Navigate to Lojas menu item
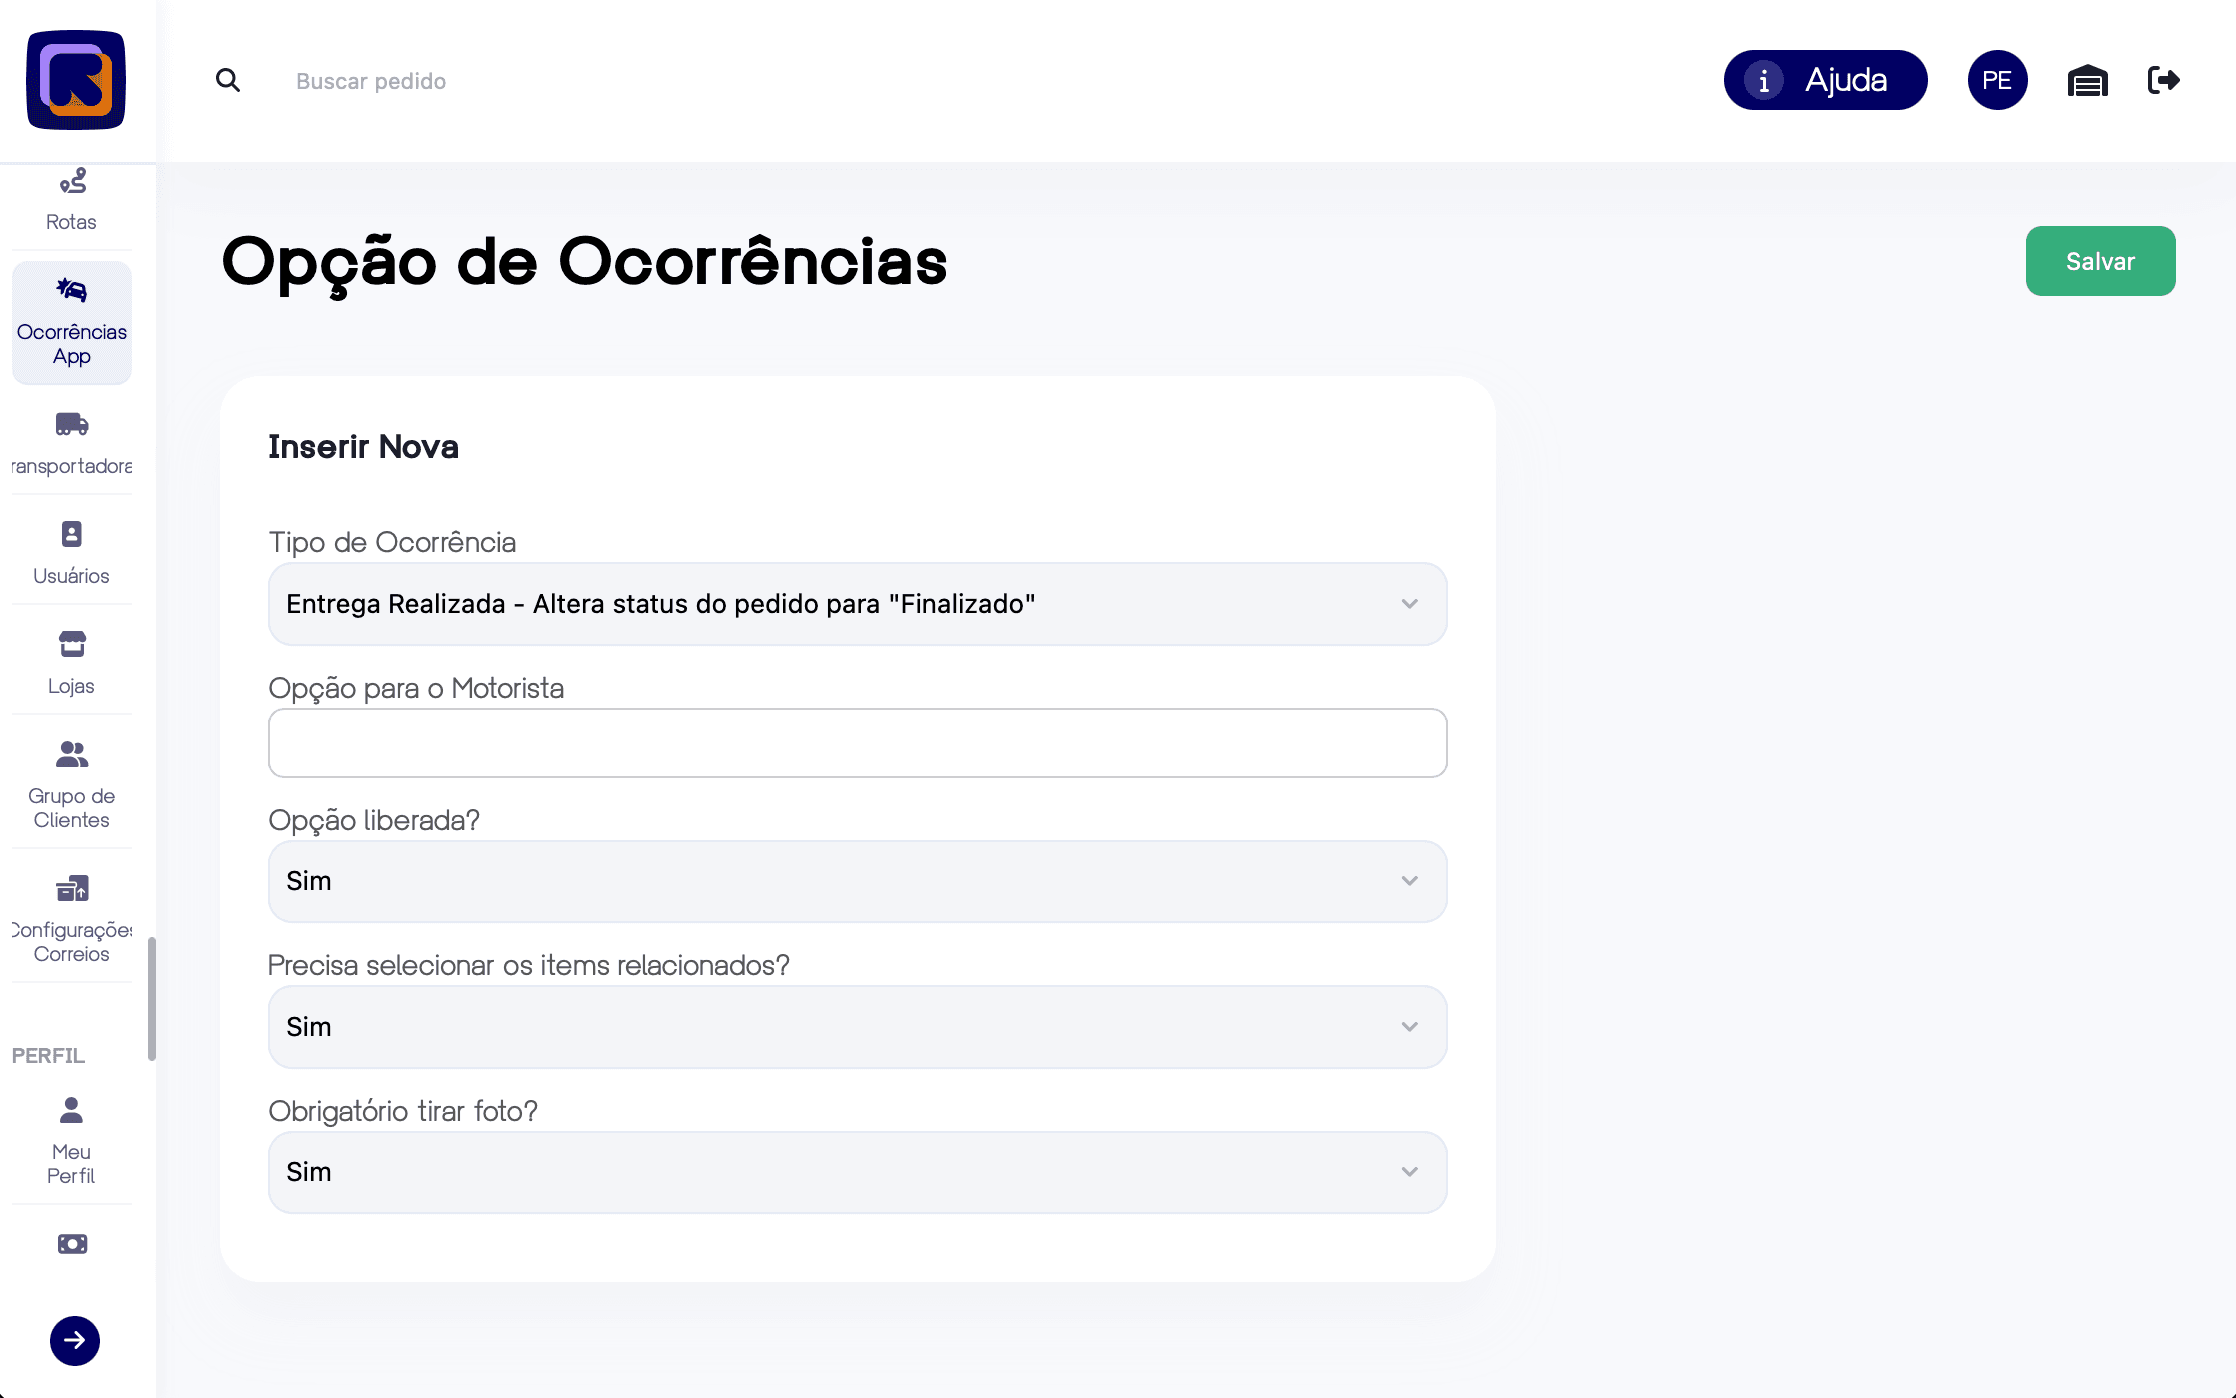 pyautogui.click(x=71, y=661)
